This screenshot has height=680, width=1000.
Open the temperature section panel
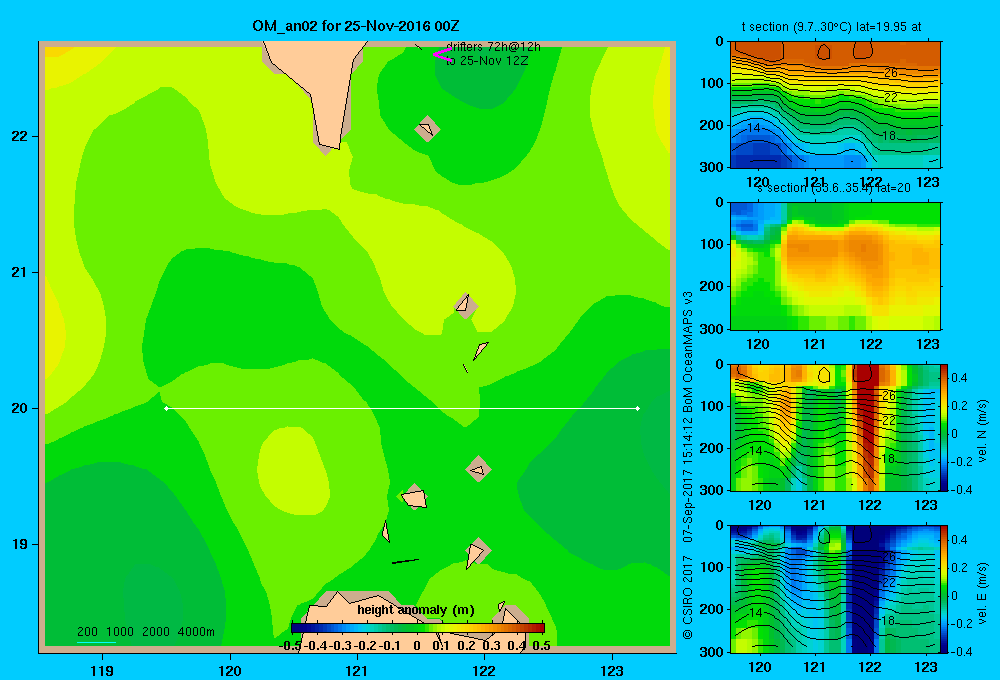835,105
